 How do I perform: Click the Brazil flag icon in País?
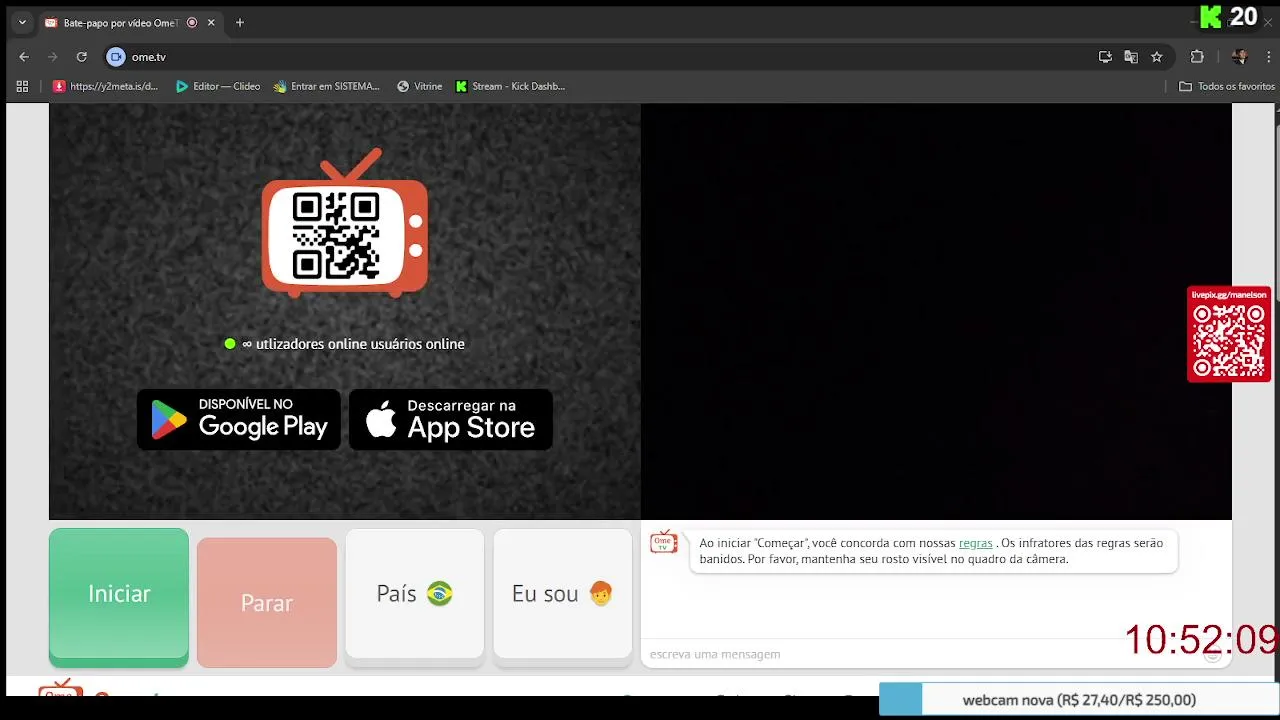click(439, 594)
